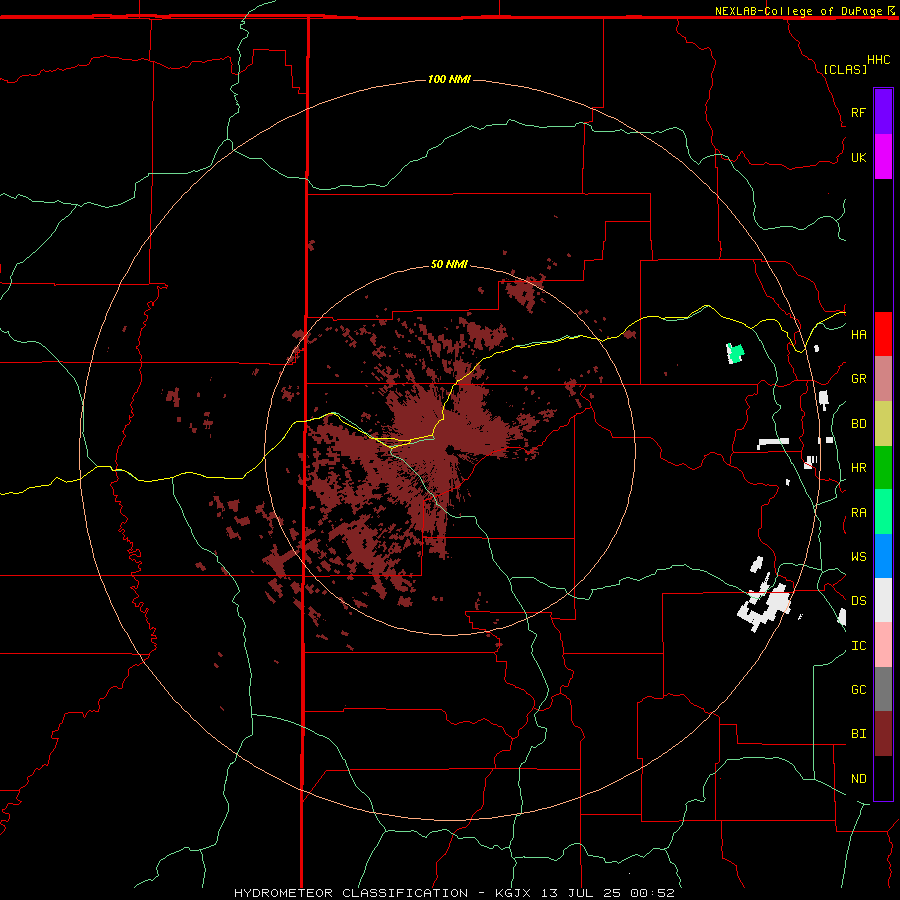Viewport: 900px width, 900px height.
Task: Click the yellow BD legend color swatch
Action: [x=883, y=424]
